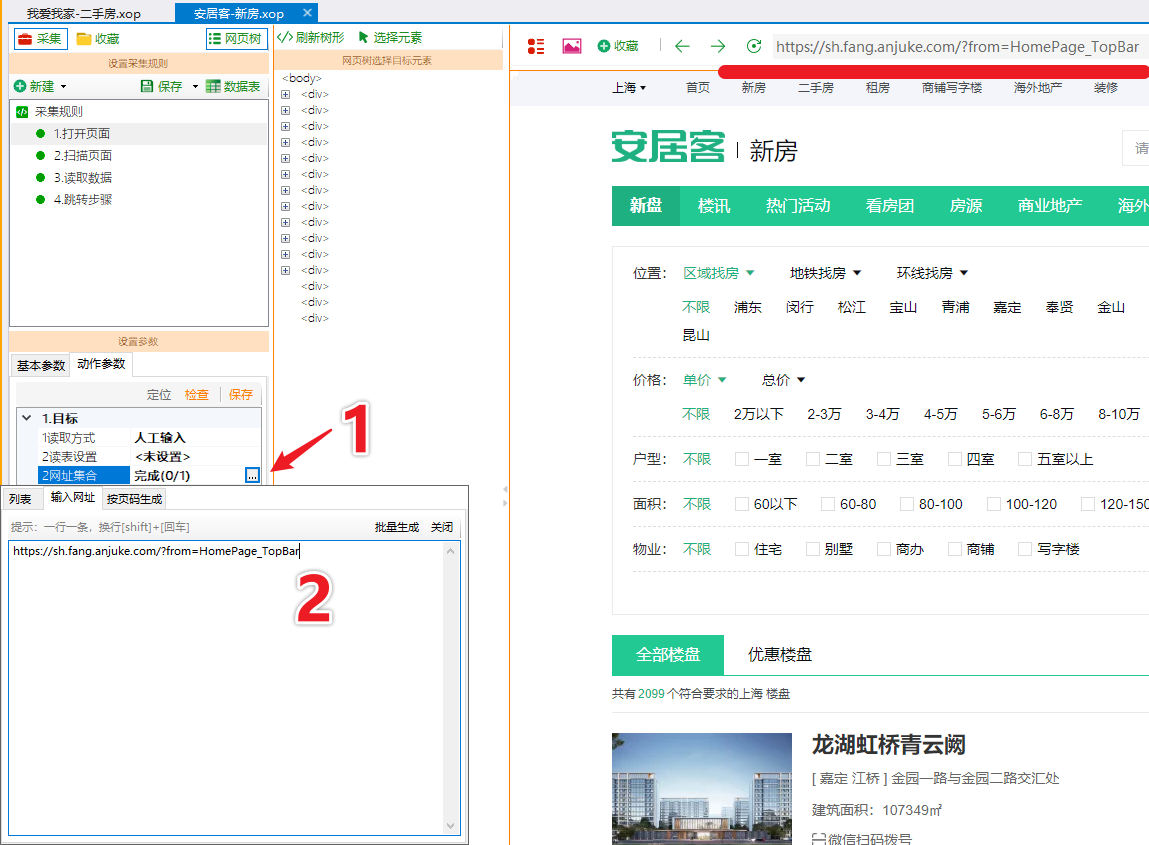Viewport: 1149px width, 845px height.
Task: Tick the 二室 checkbox
Action: pos(813,459)
